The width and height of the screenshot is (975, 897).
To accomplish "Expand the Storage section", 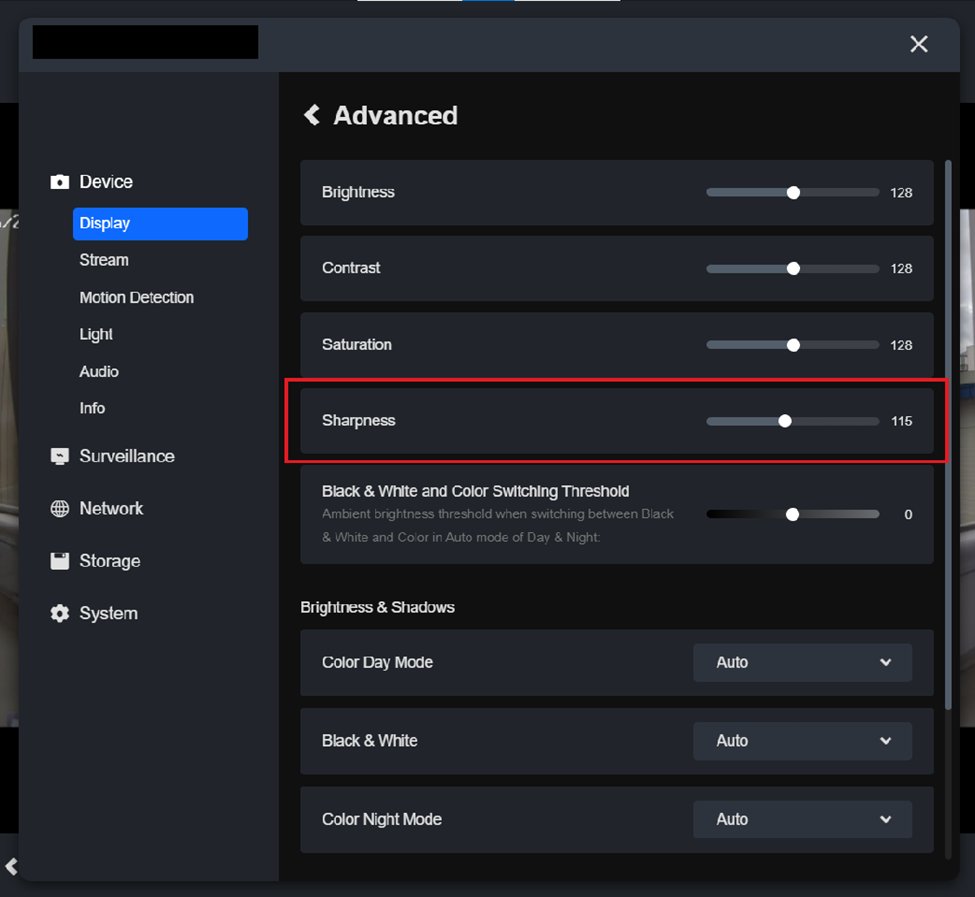I will pyautogui.click(x=110, y=561).
